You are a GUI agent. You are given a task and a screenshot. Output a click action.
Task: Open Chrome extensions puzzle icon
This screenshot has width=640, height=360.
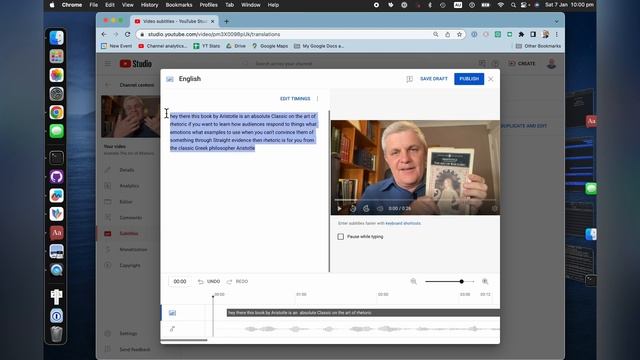(x=521, y=35)
